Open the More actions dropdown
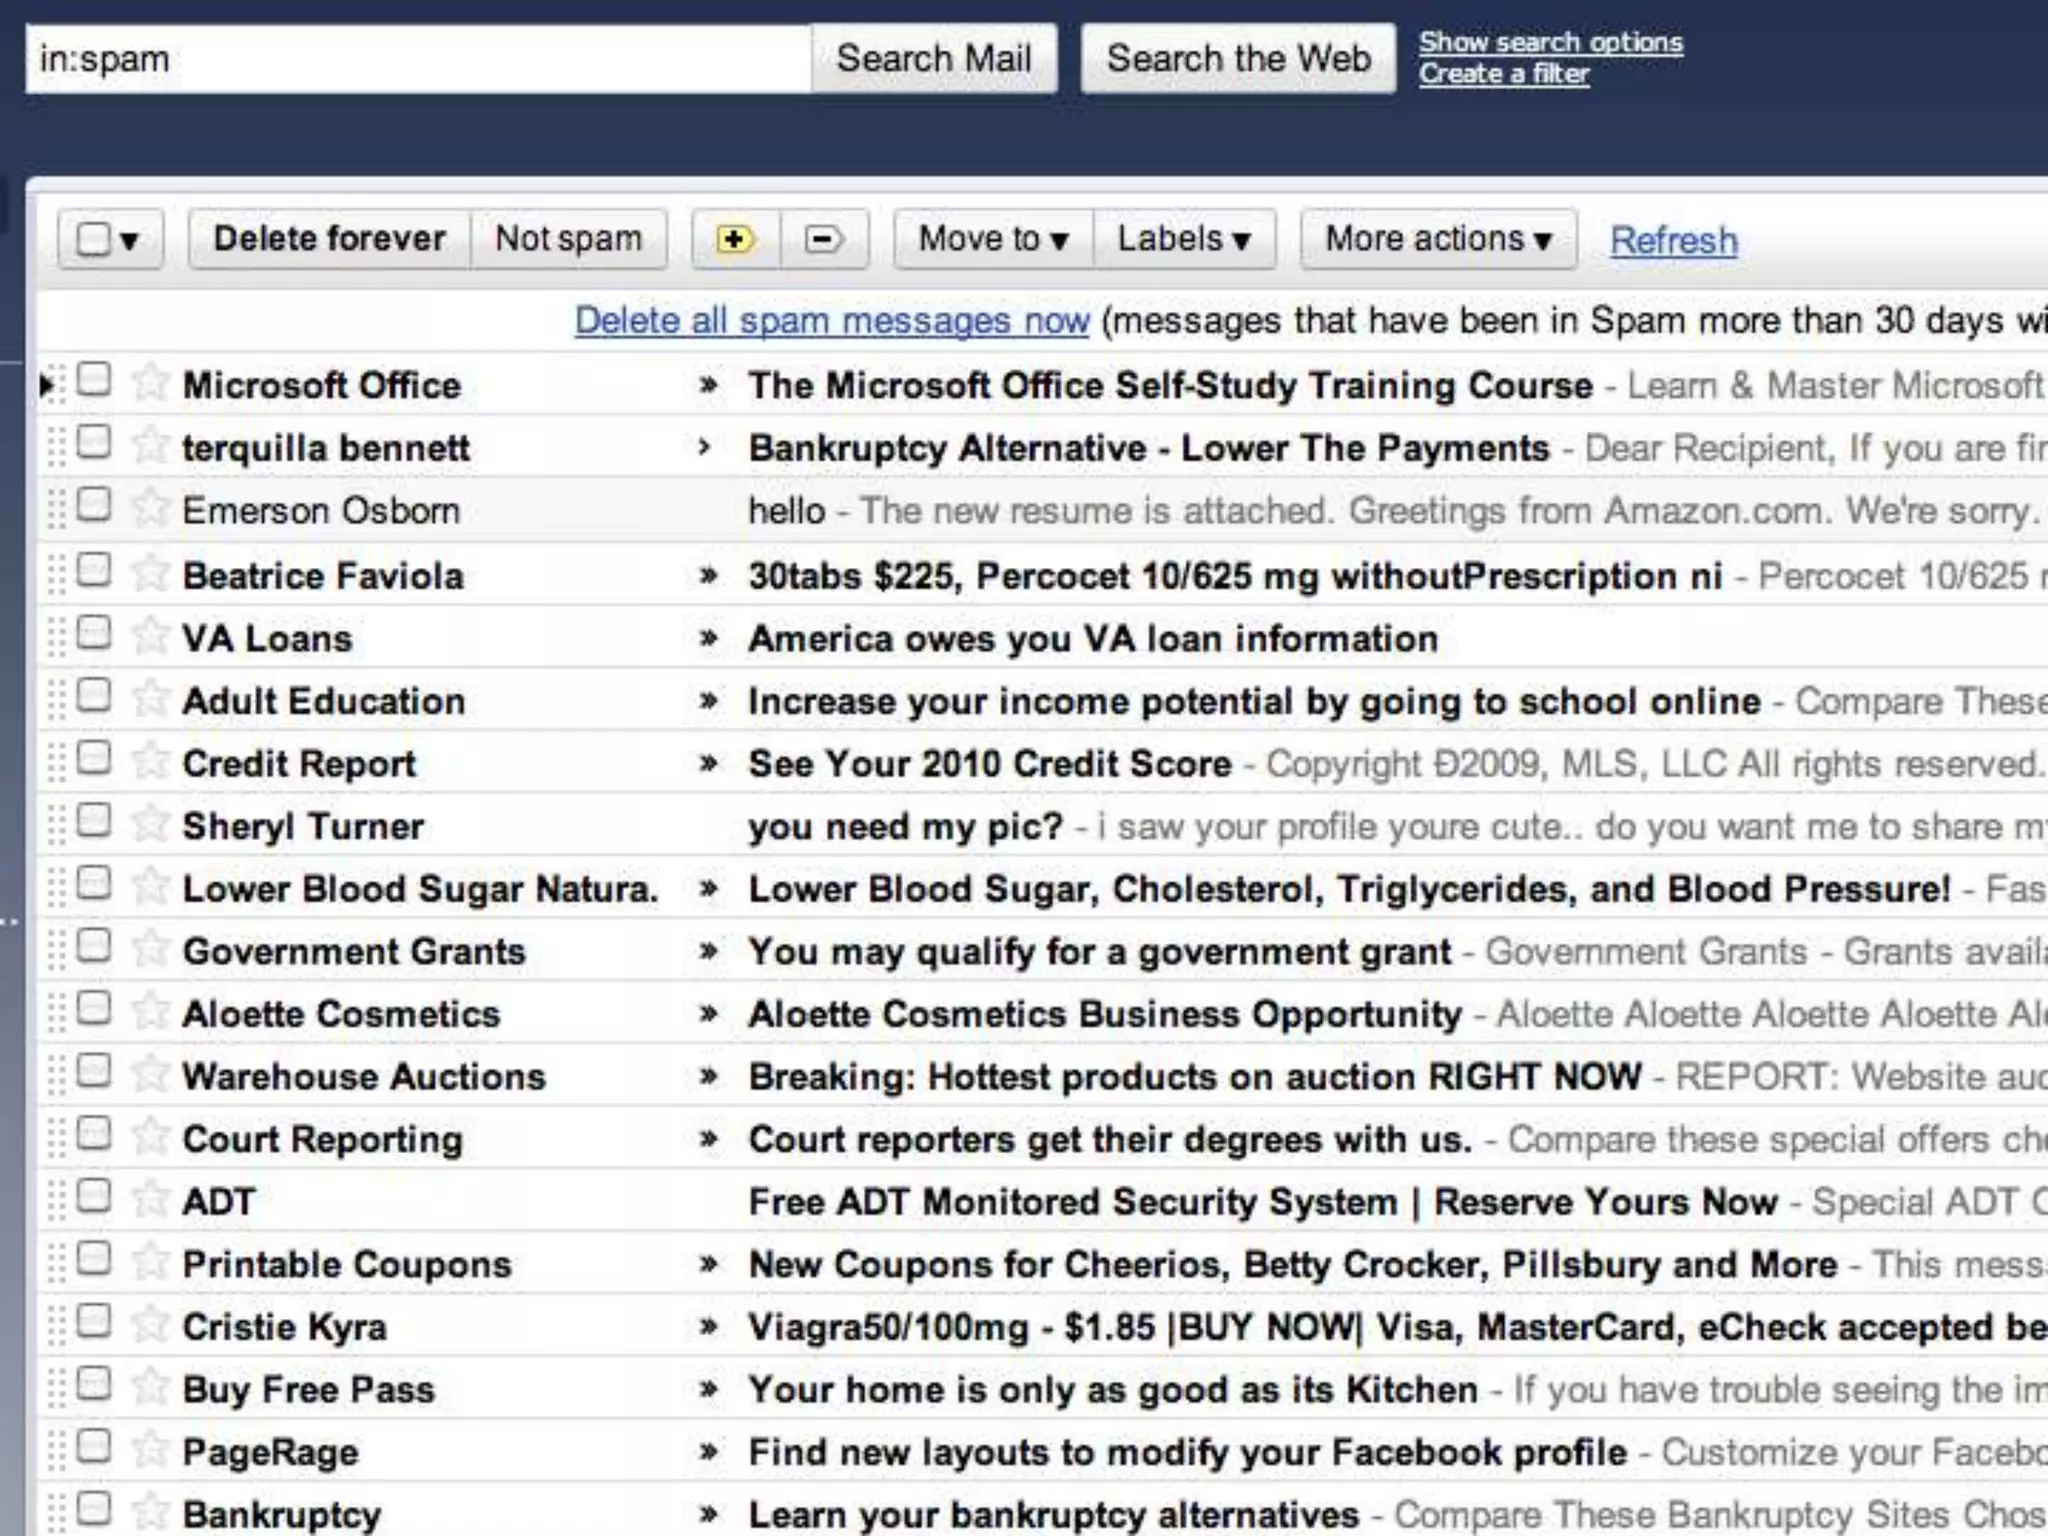The width and height of the screenshot is (2048, 1536). pos(1439,239)
